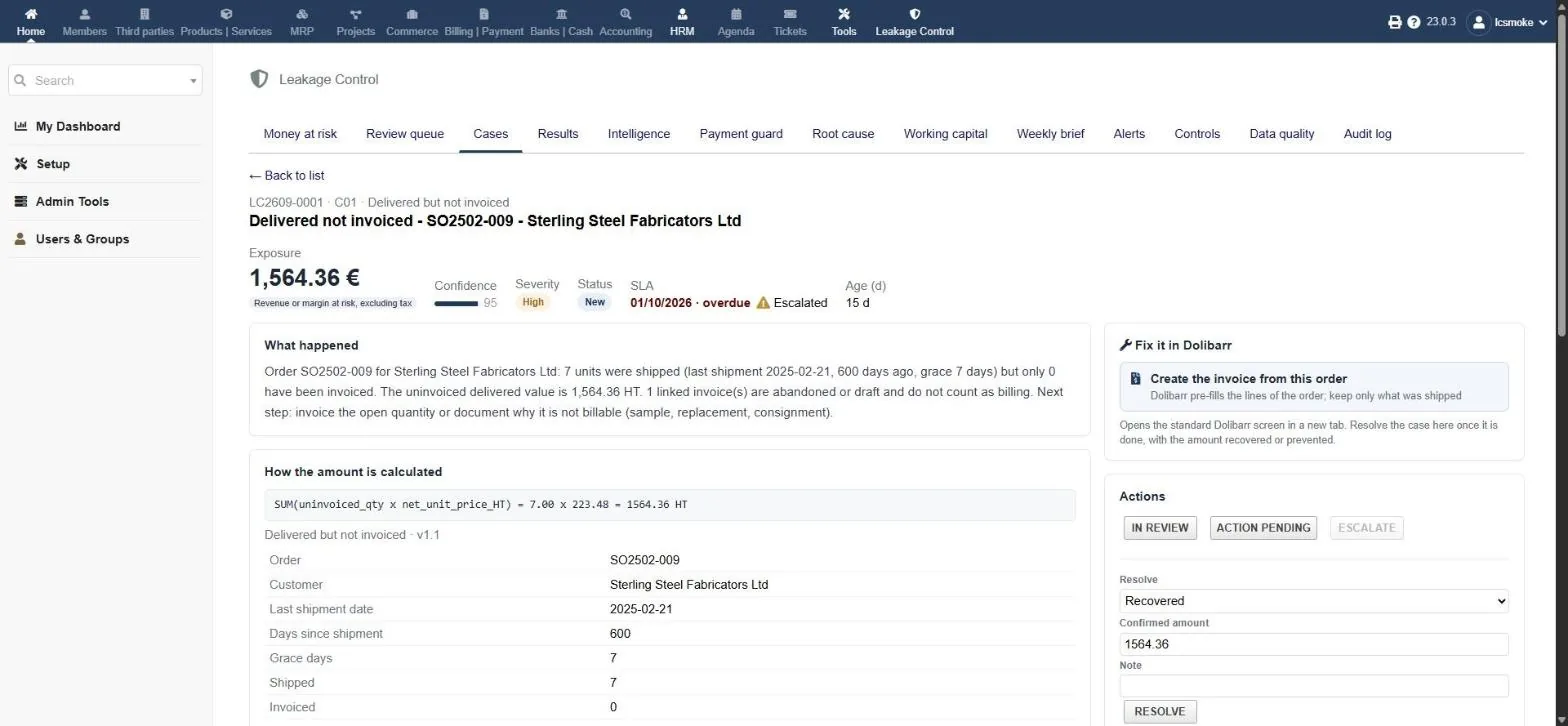This screenshot has width=1568, height=726.
Task: Open the search box dropdown arrow
Action: [x=193, y=81]
